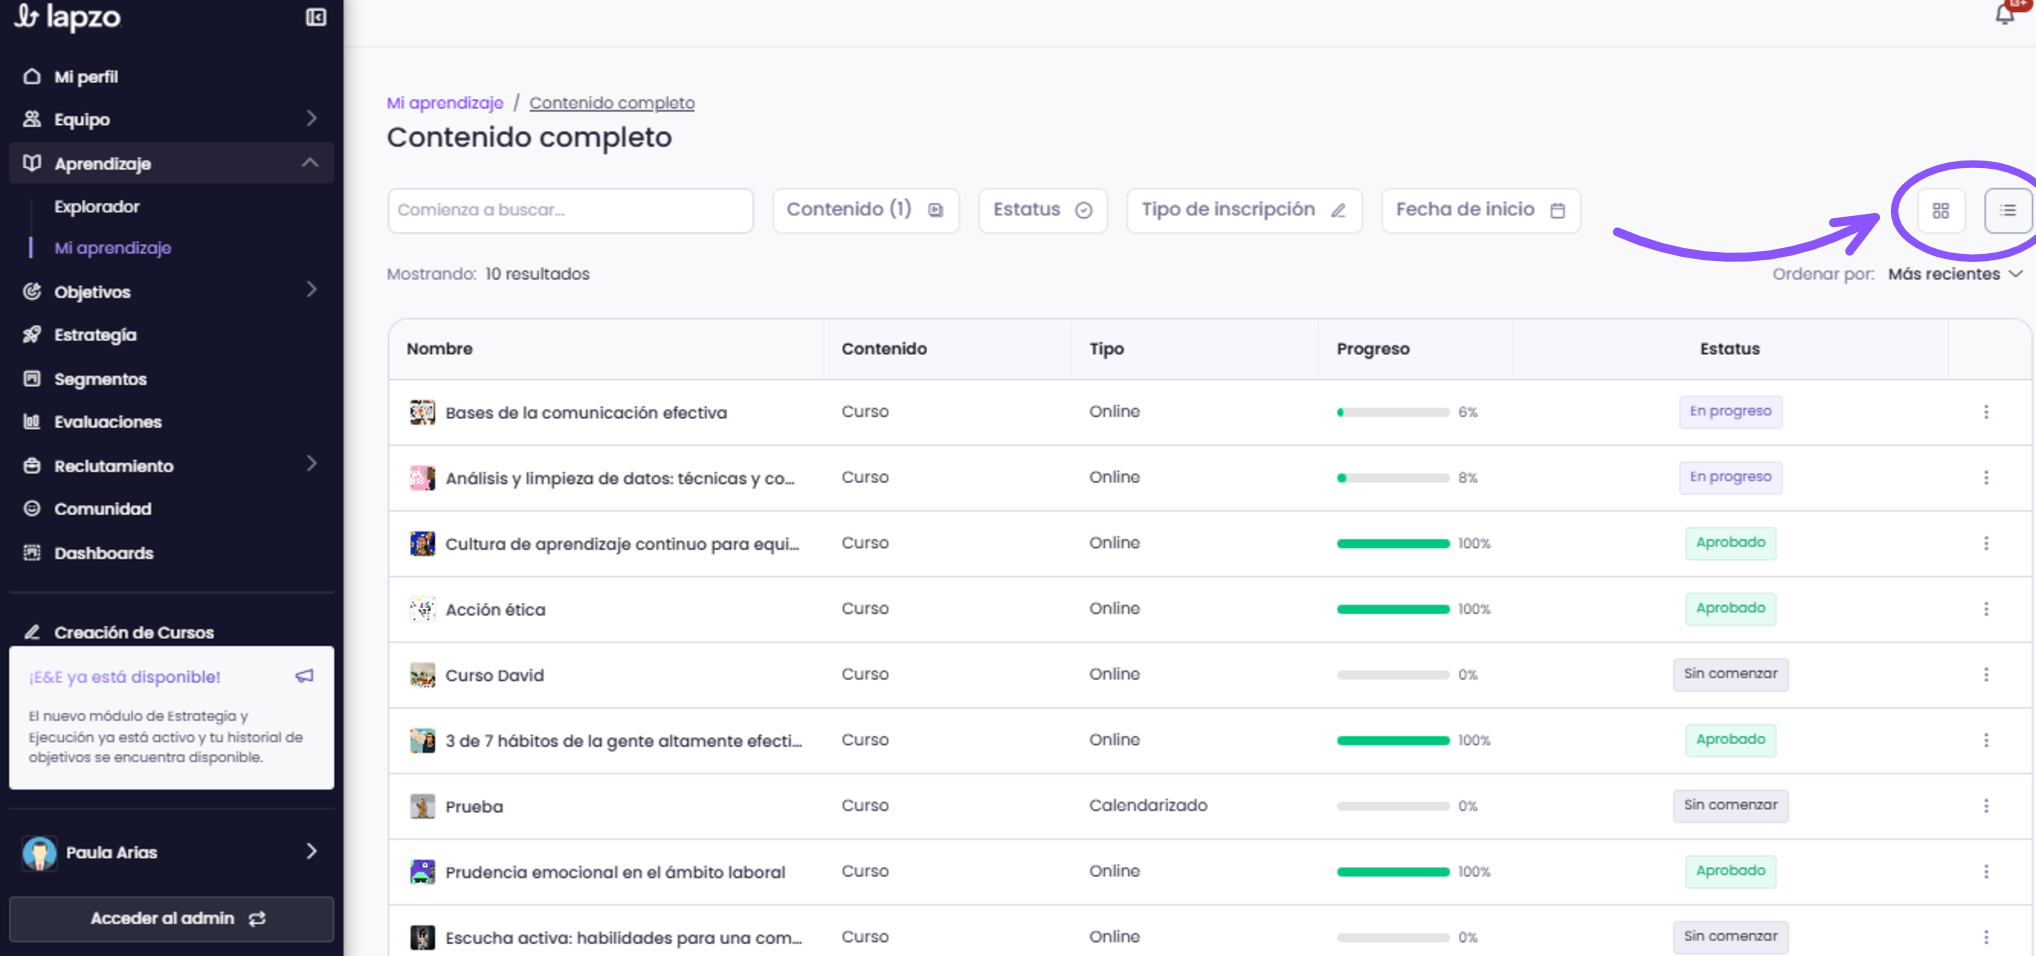
Task: Open row menu for Bases de la comunicación efectiva
Action: tap(1986, 412)
